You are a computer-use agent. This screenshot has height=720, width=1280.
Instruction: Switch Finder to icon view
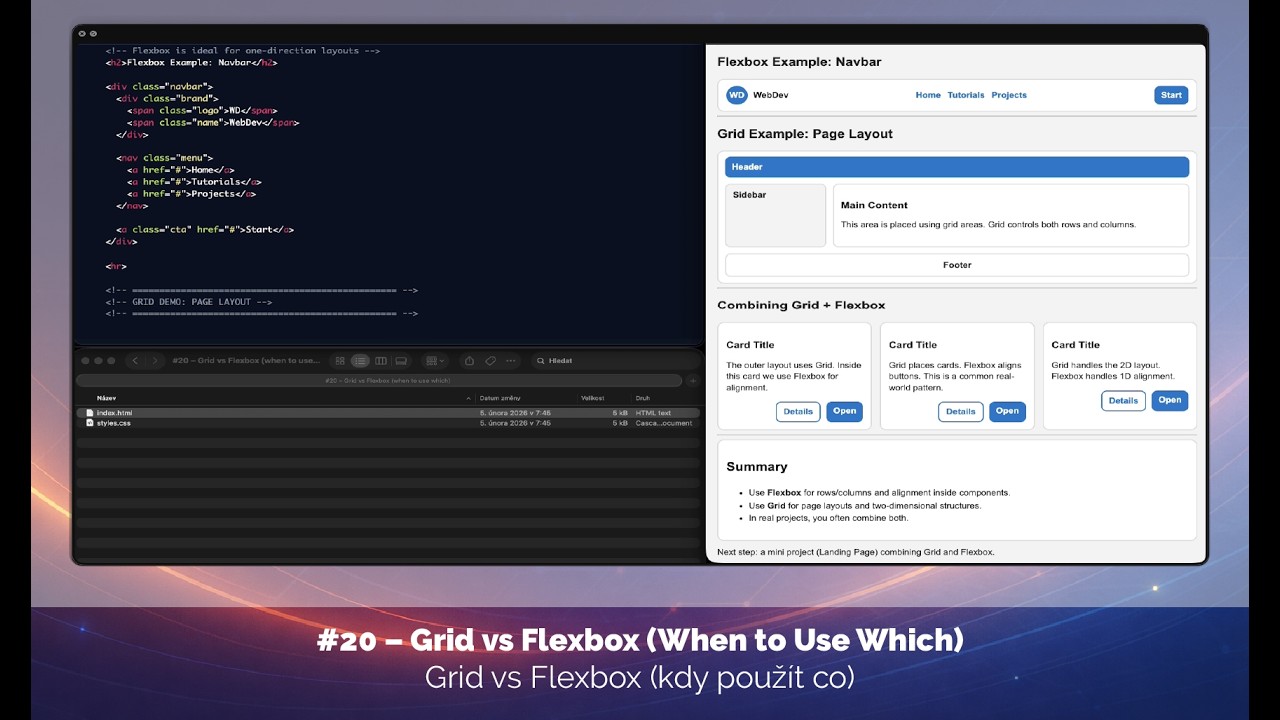[340, 361]
